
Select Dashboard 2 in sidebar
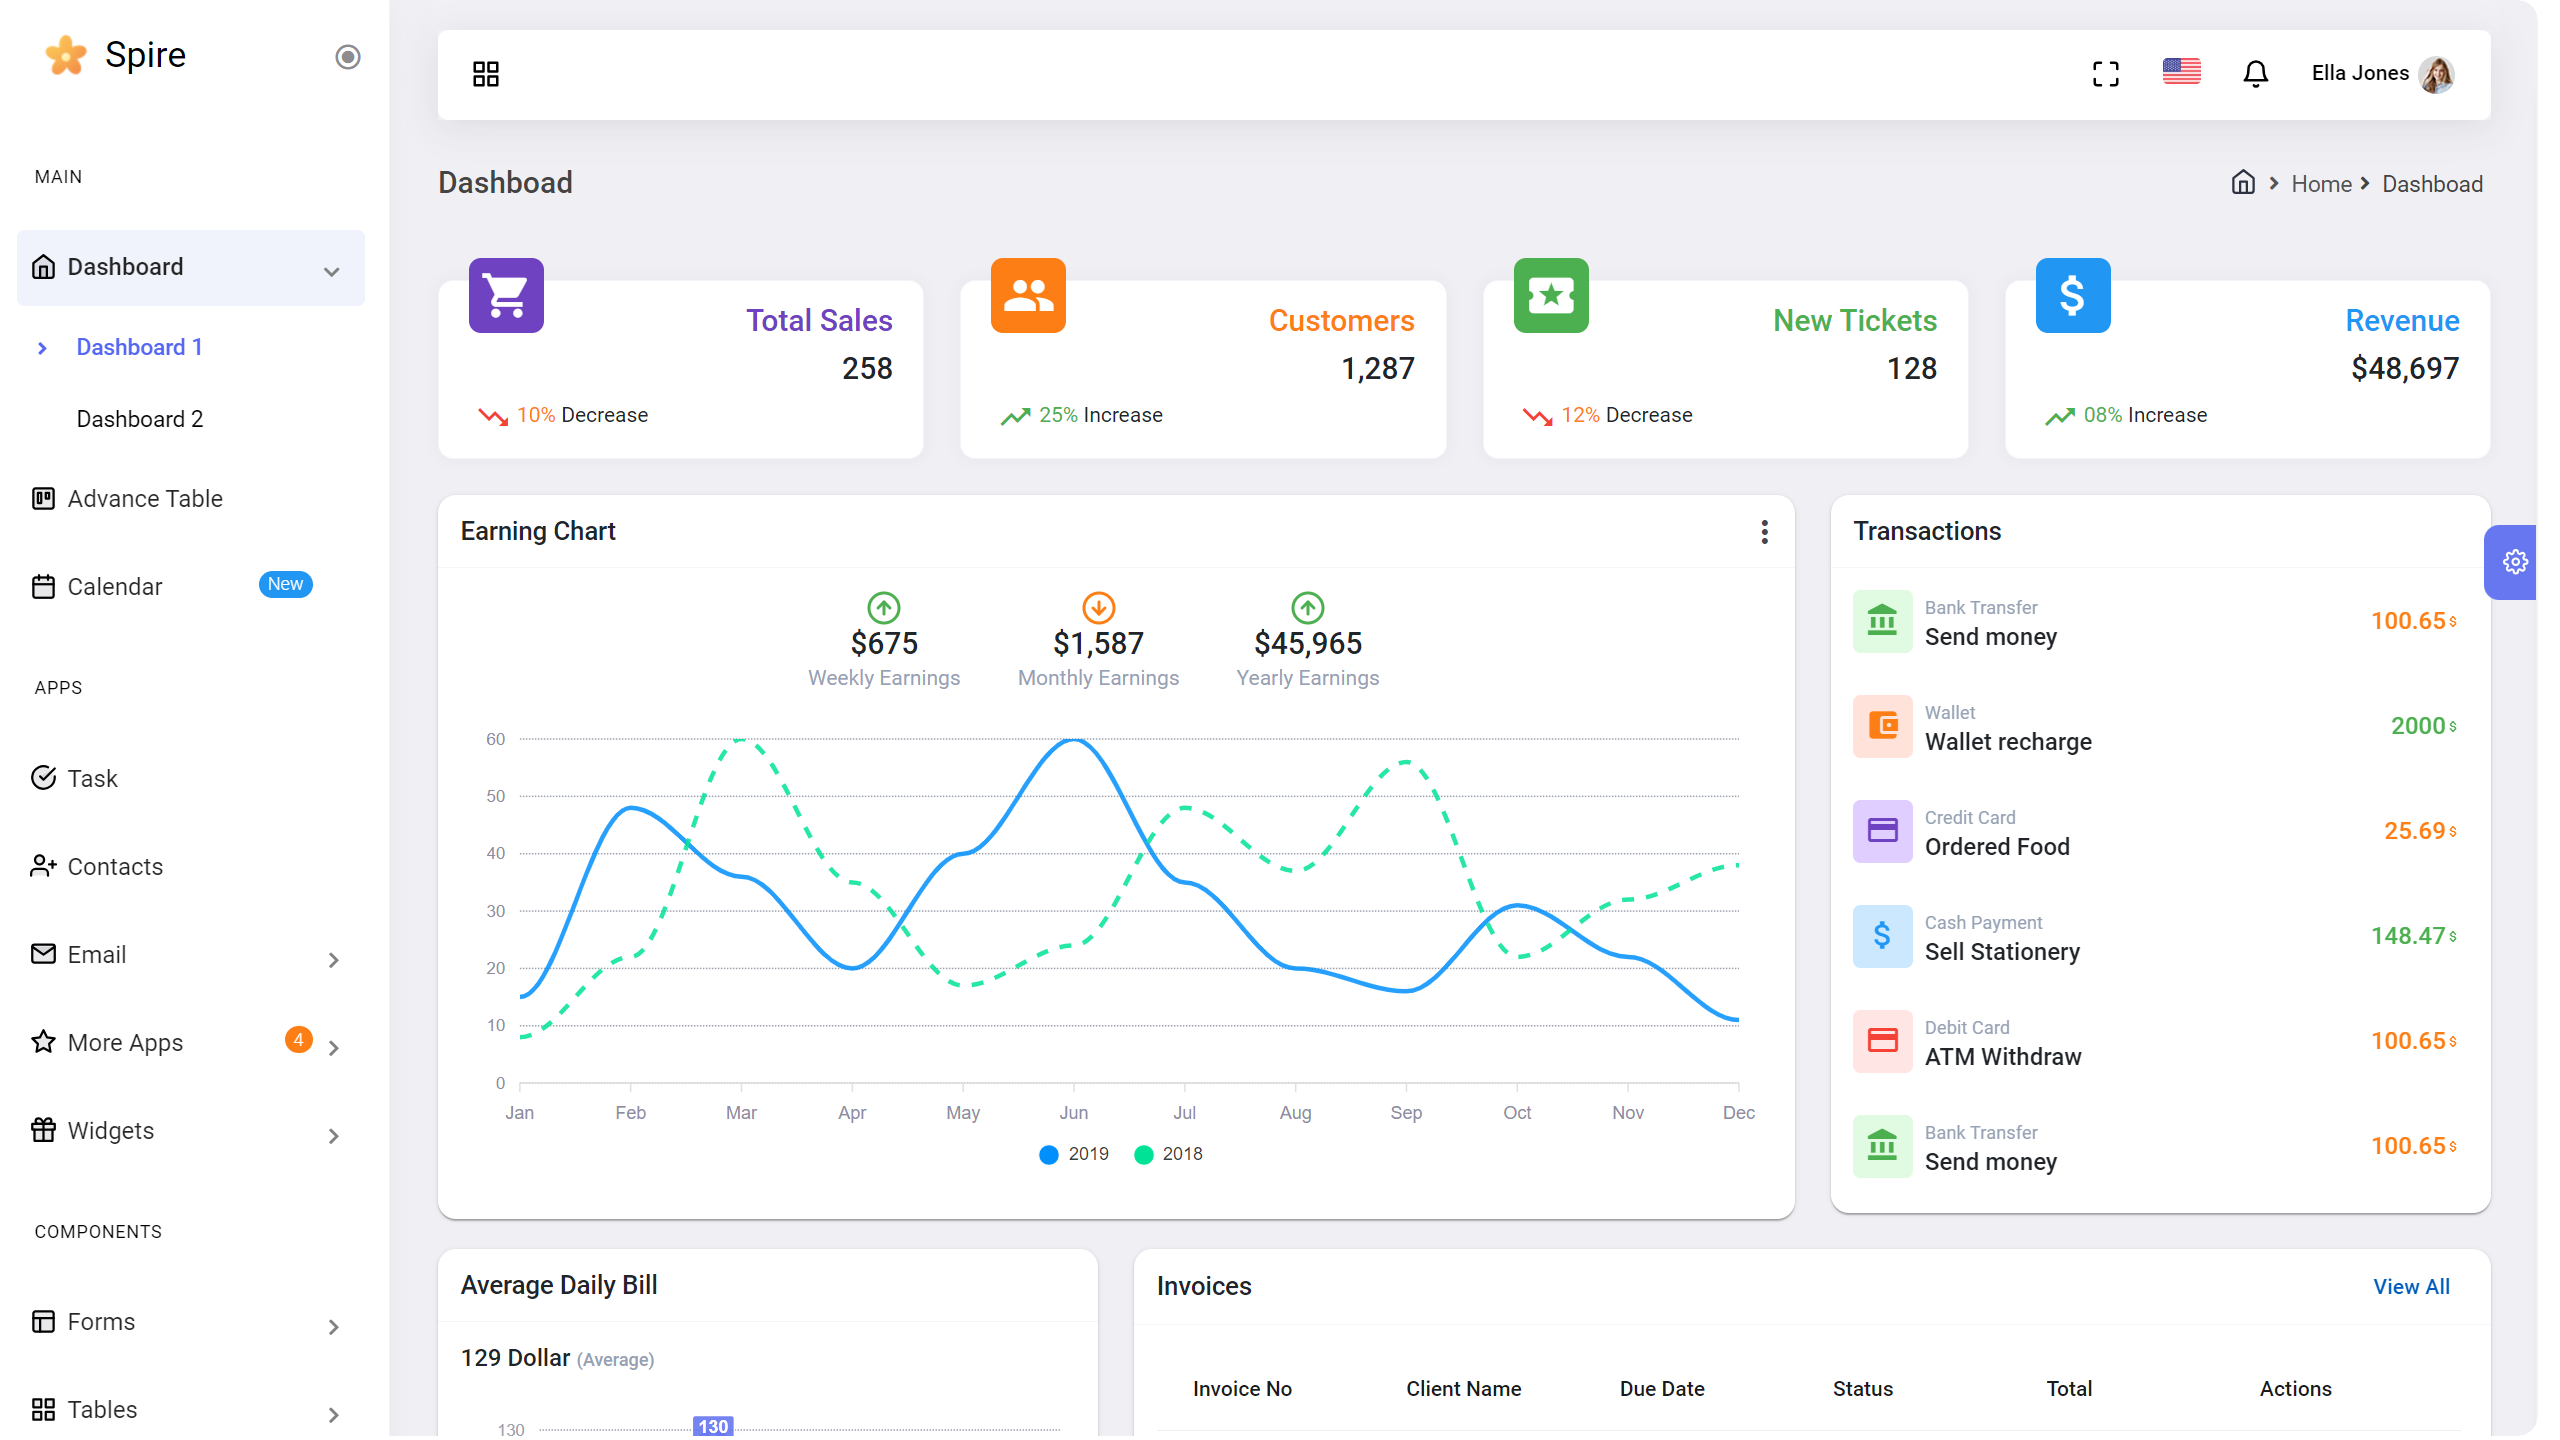[140, 419]
